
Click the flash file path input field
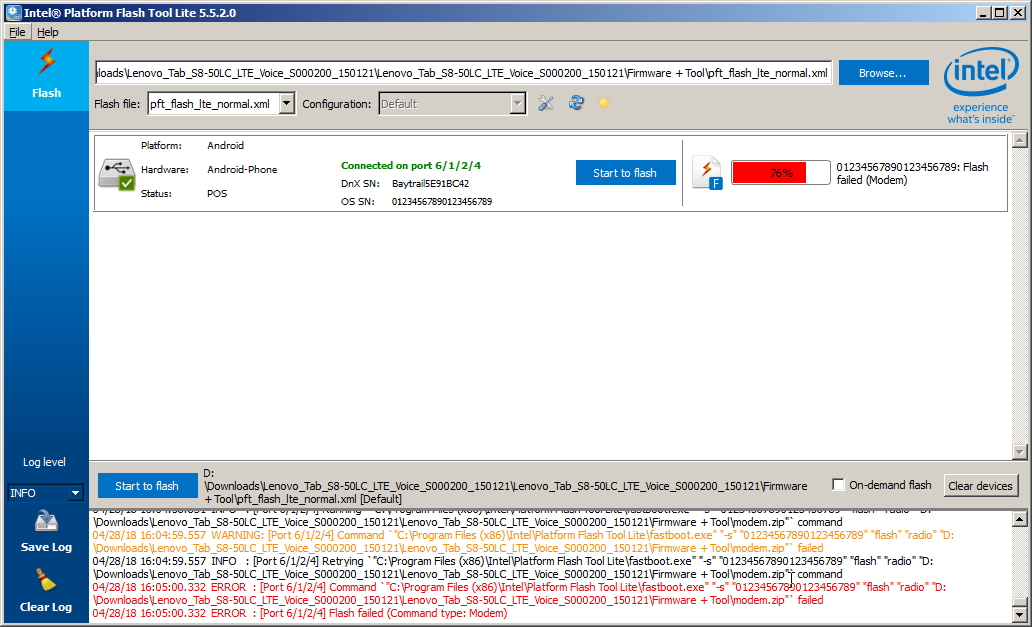[x=462, y=73]
